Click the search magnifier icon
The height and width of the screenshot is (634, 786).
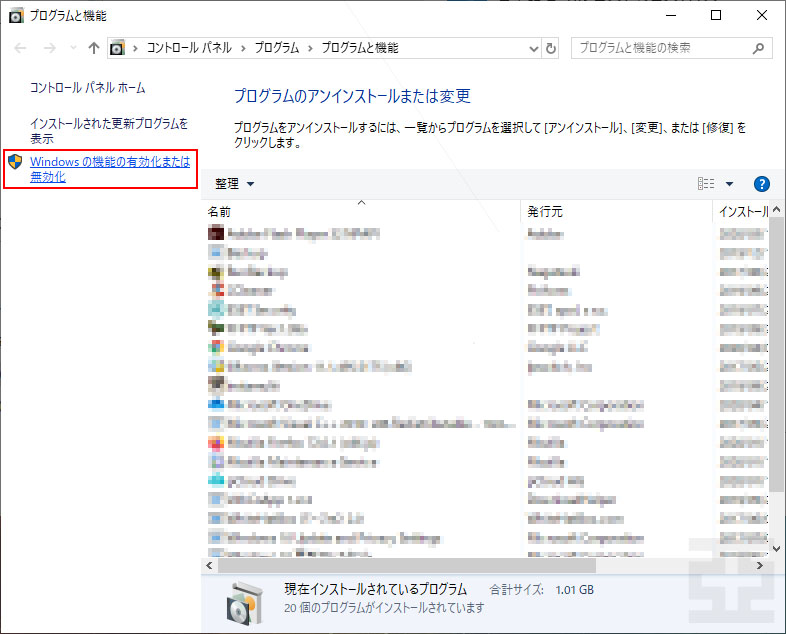pos(758,48)
